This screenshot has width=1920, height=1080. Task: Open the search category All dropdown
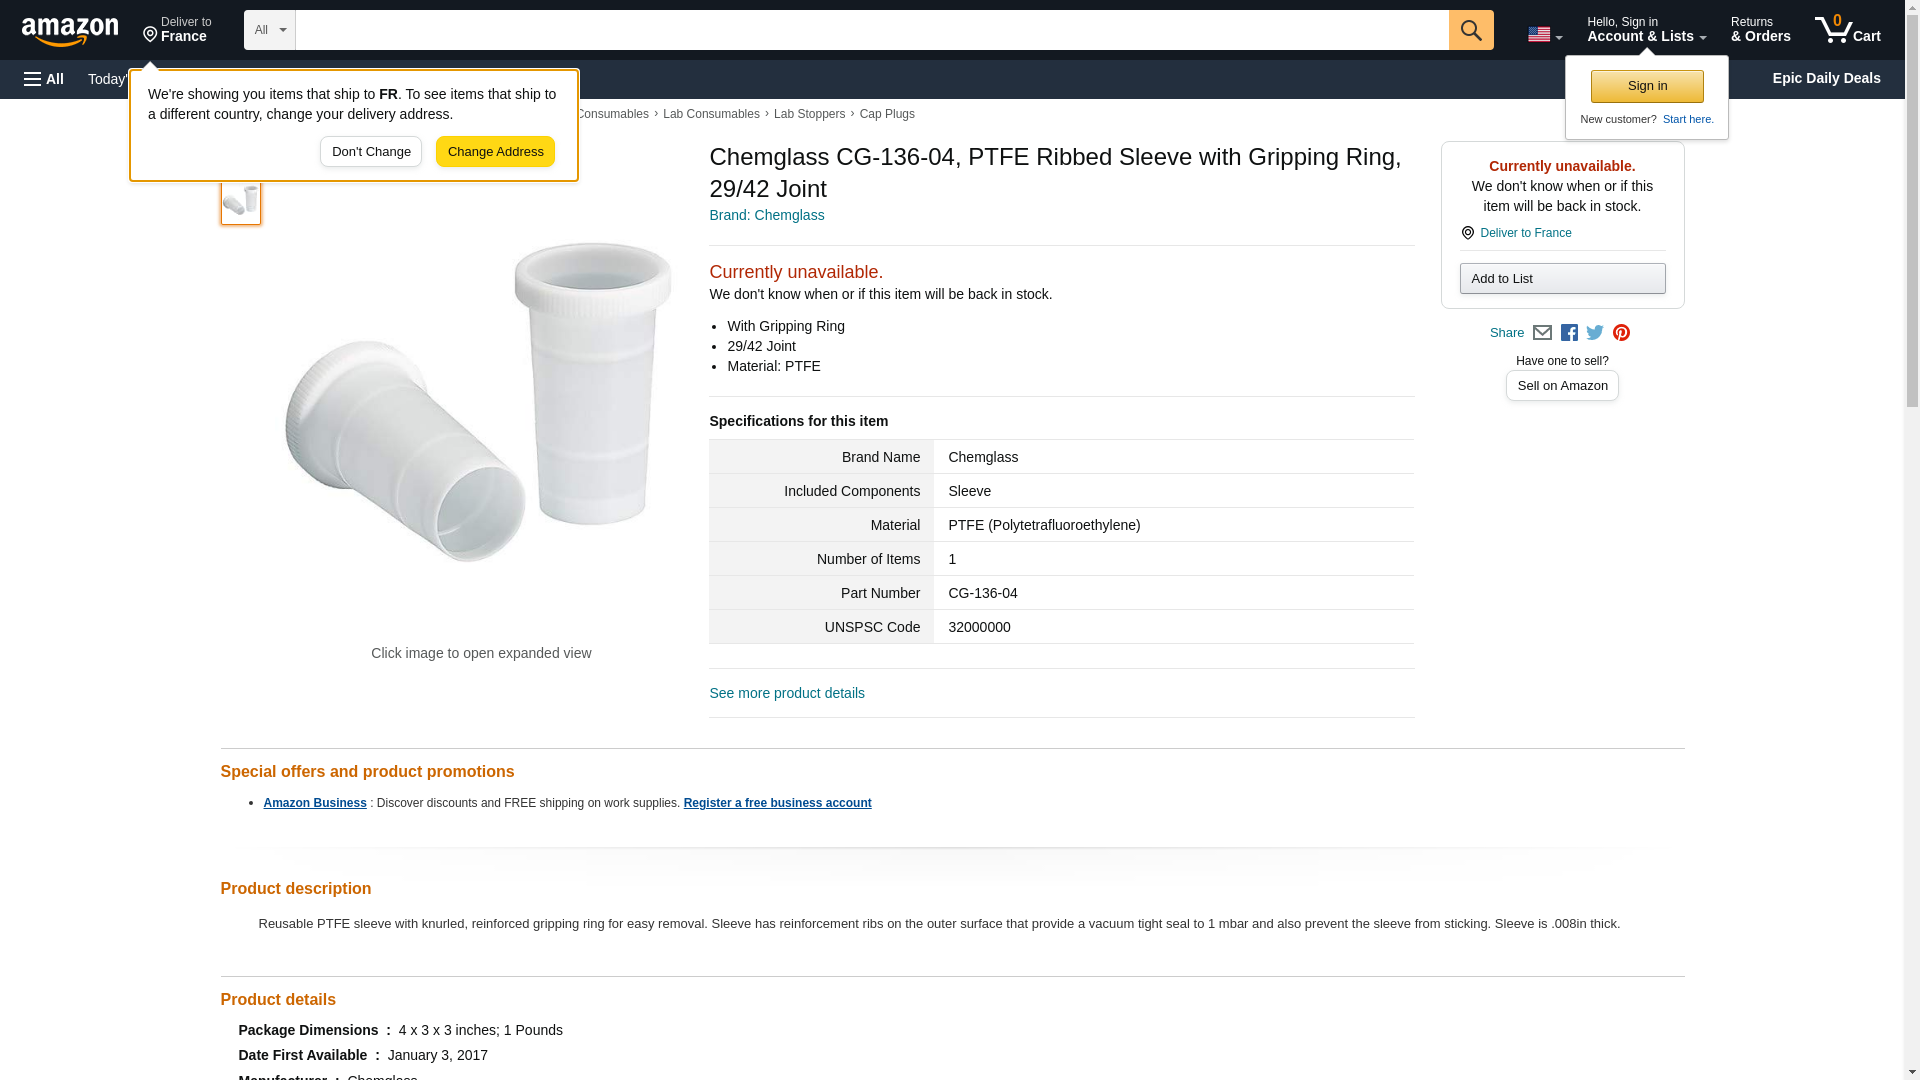269,30
